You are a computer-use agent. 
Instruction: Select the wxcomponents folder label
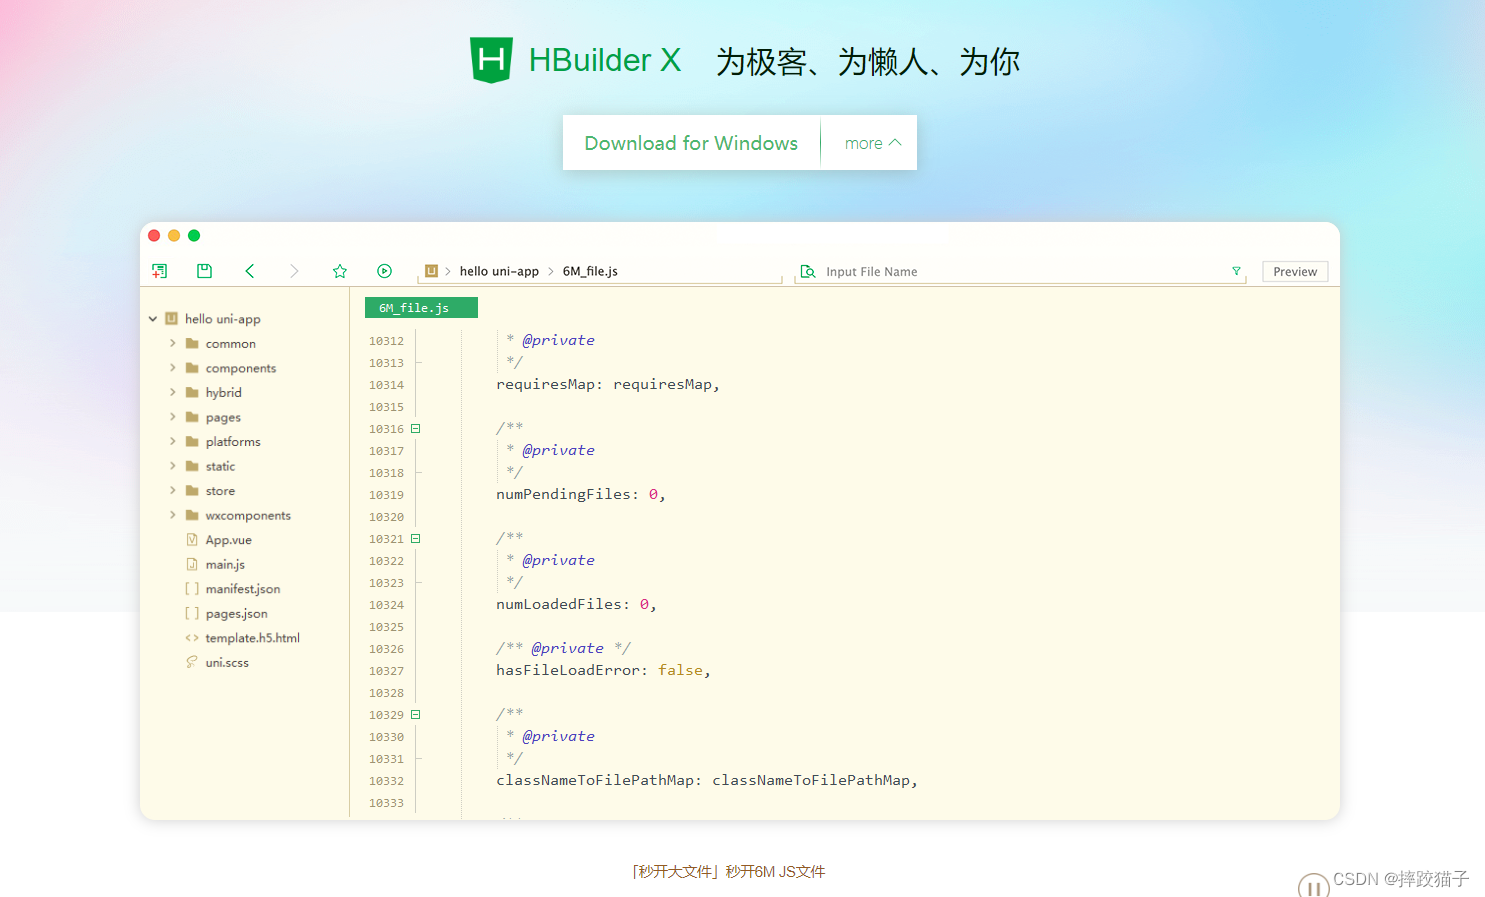(x=248, y=515)
